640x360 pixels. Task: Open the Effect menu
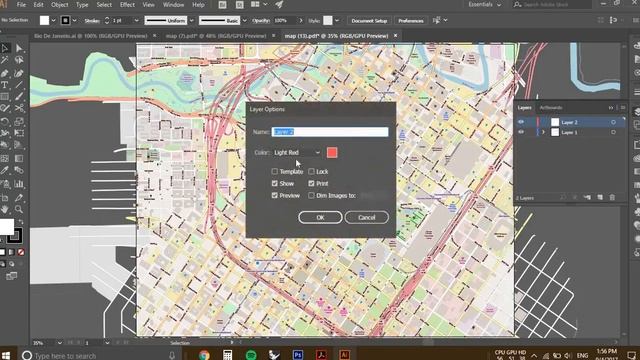pos(127,5)
